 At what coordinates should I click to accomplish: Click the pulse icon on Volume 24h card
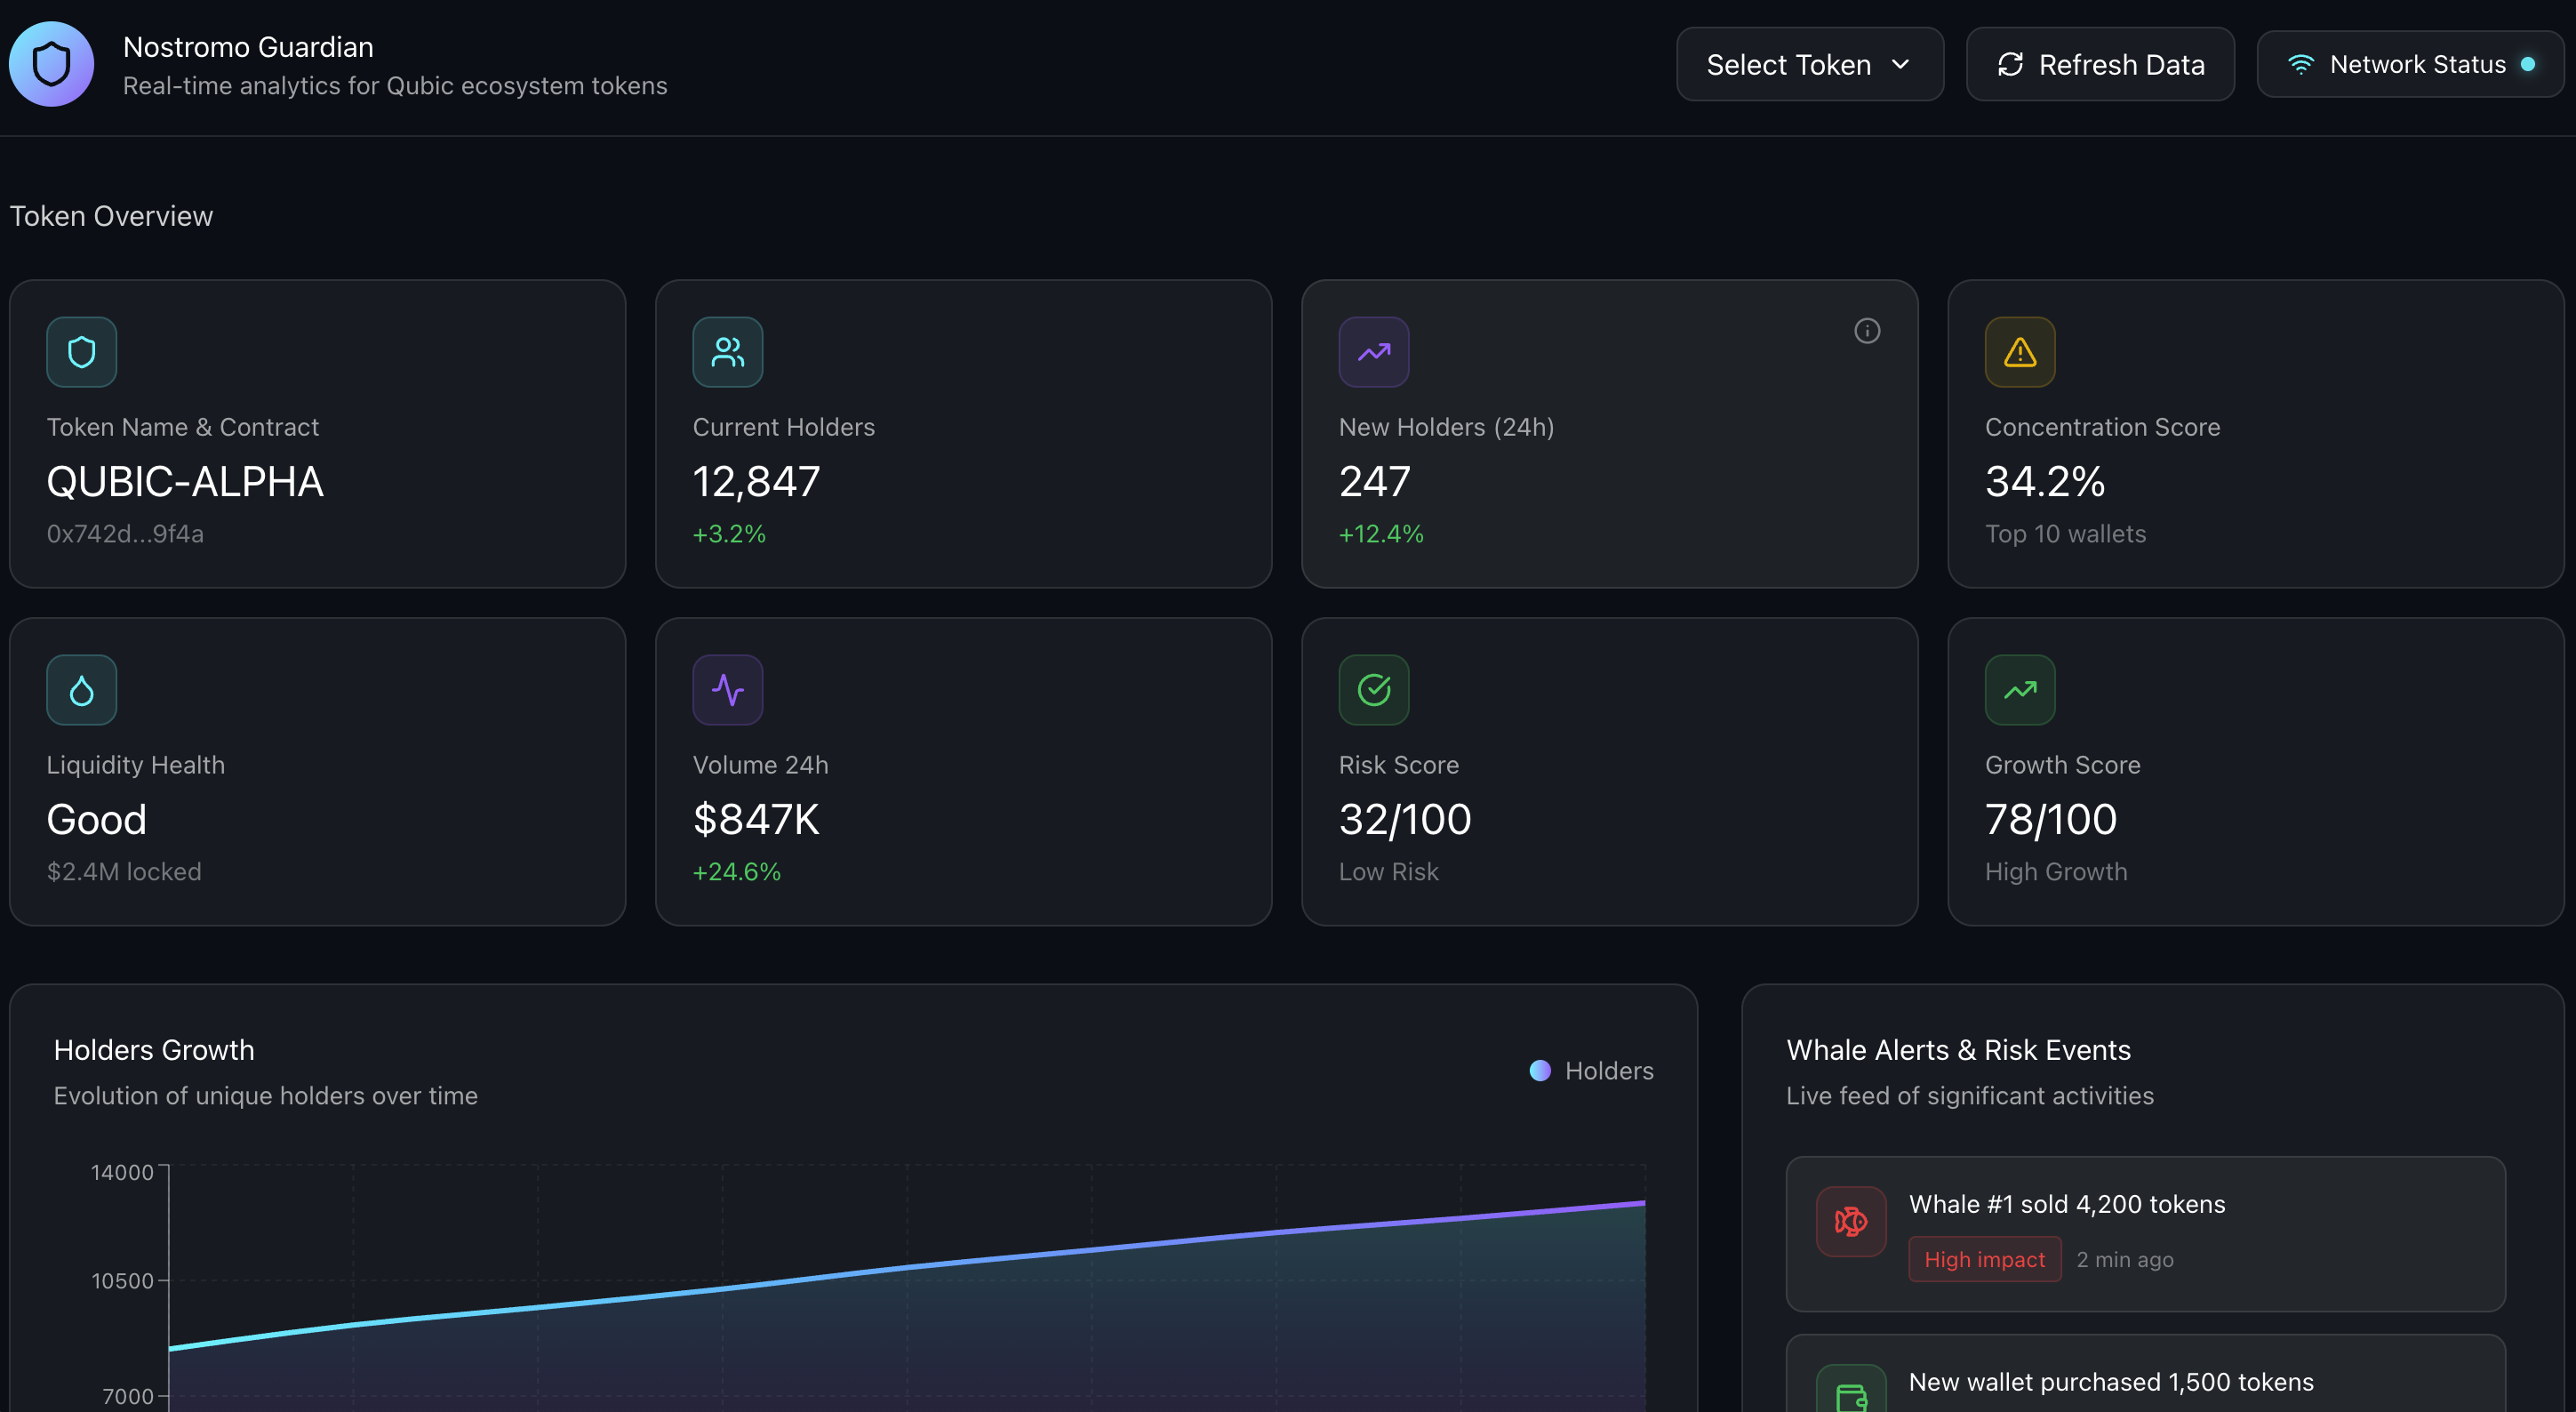tap(727, 689)
